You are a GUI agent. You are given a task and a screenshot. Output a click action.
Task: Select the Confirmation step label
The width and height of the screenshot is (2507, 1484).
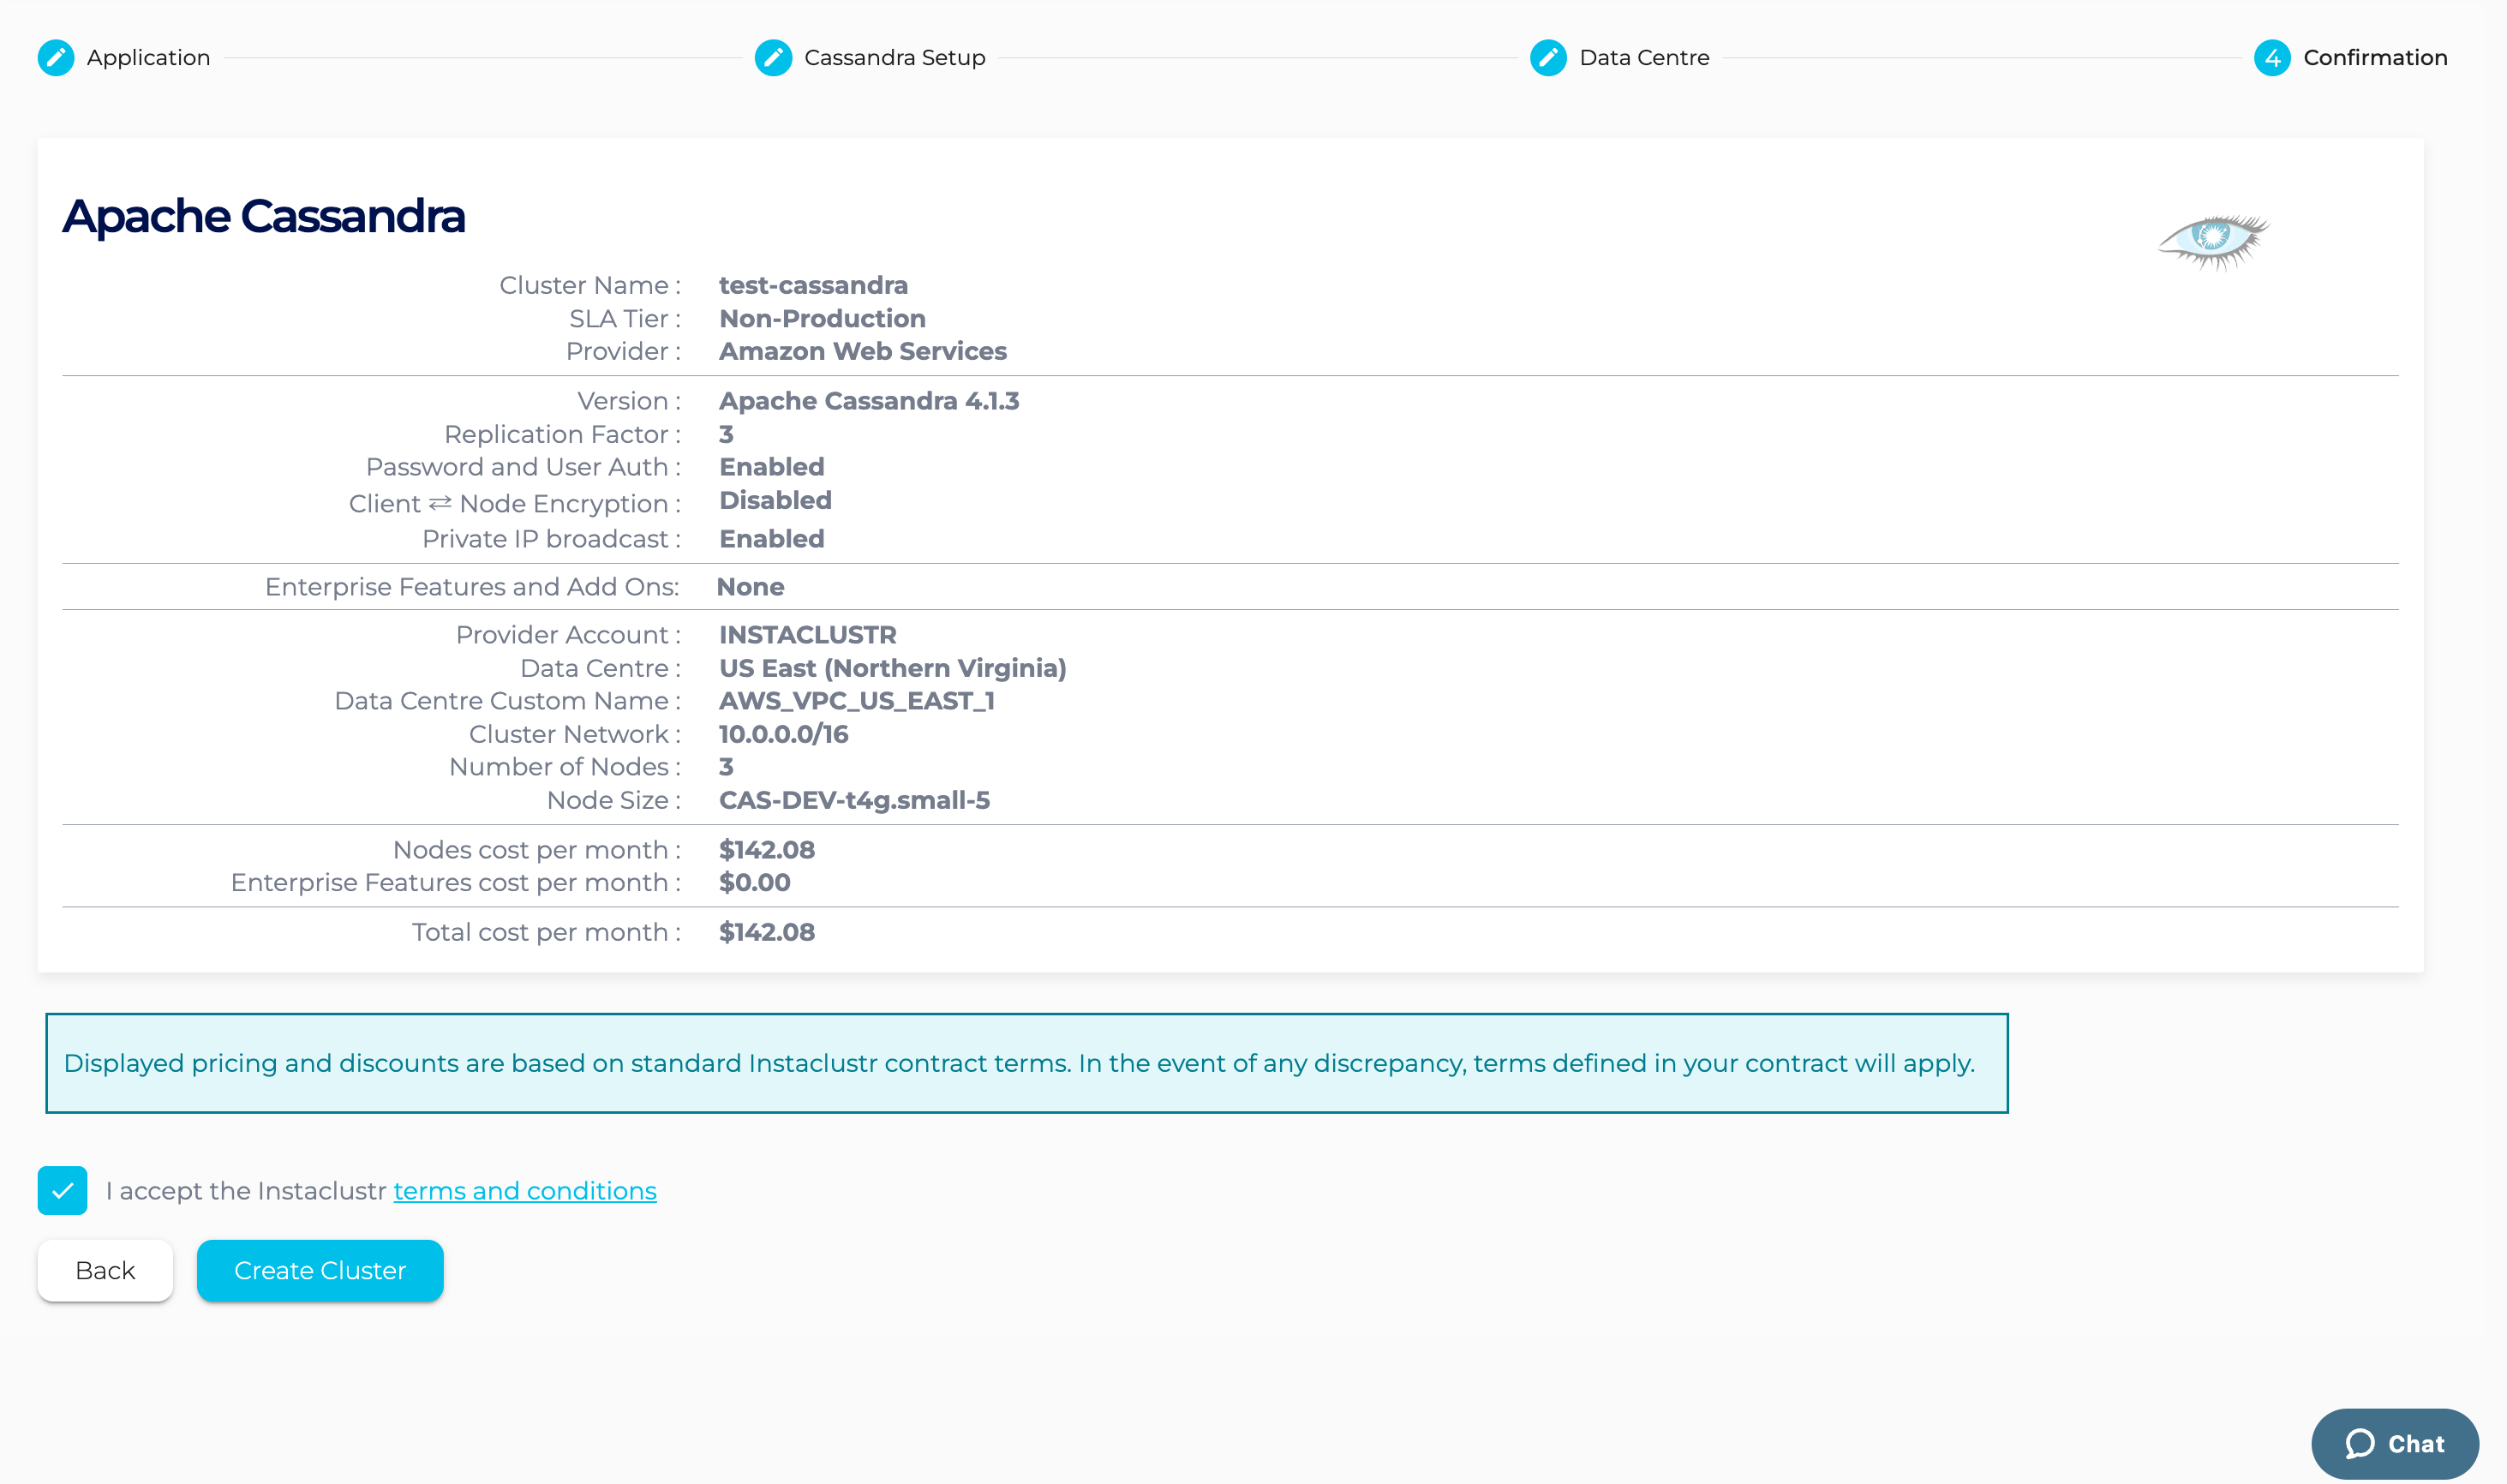[2375, 58]
